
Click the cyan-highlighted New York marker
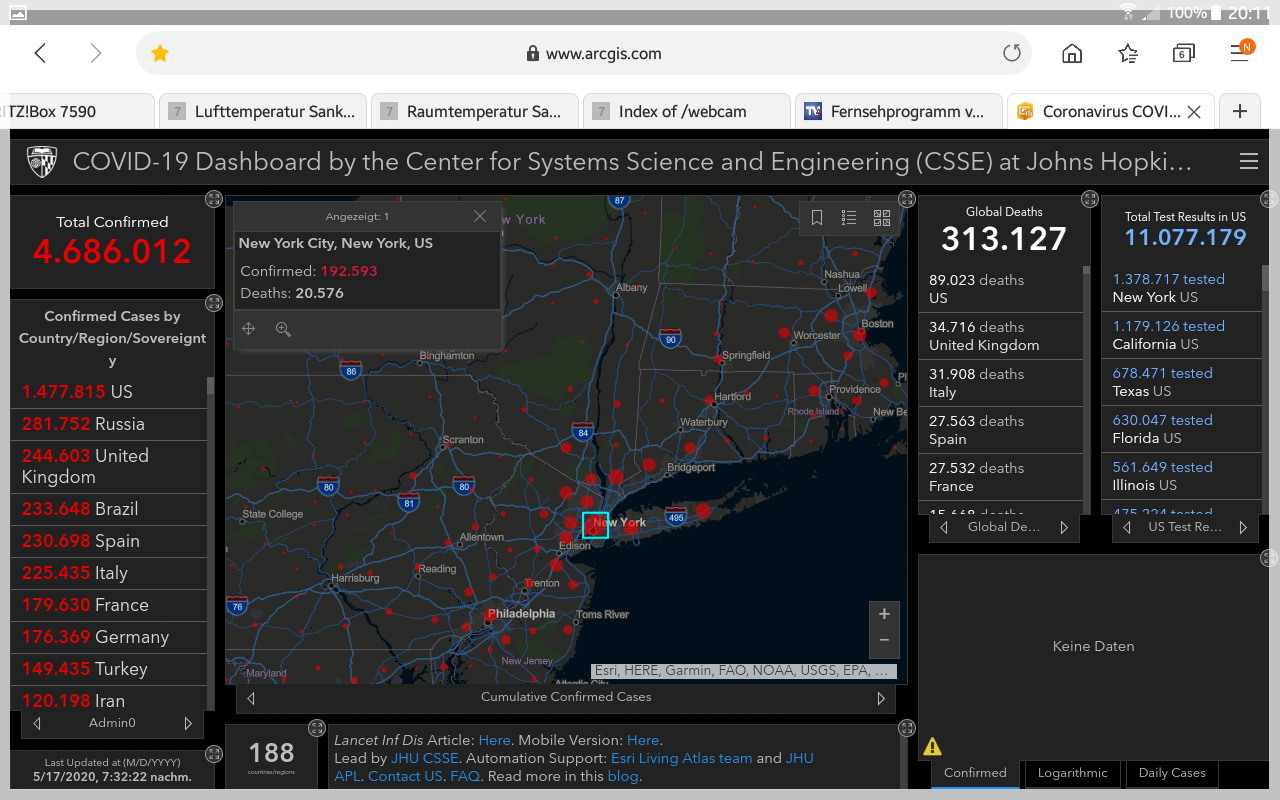pyautogui.click(x=595, y=525)
